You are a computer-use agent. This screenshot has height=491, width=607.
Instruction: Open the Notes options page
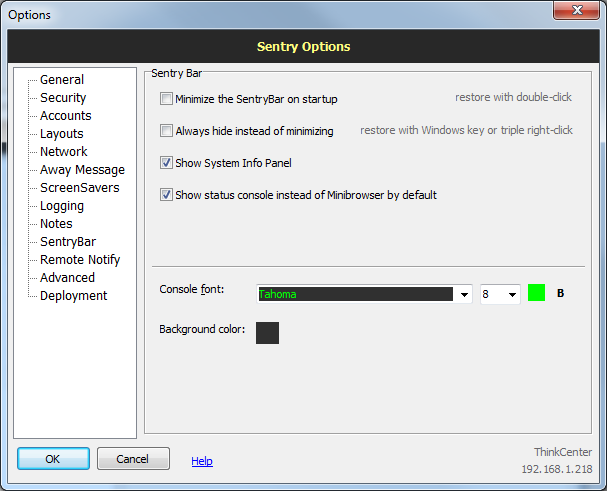(56, 223)
